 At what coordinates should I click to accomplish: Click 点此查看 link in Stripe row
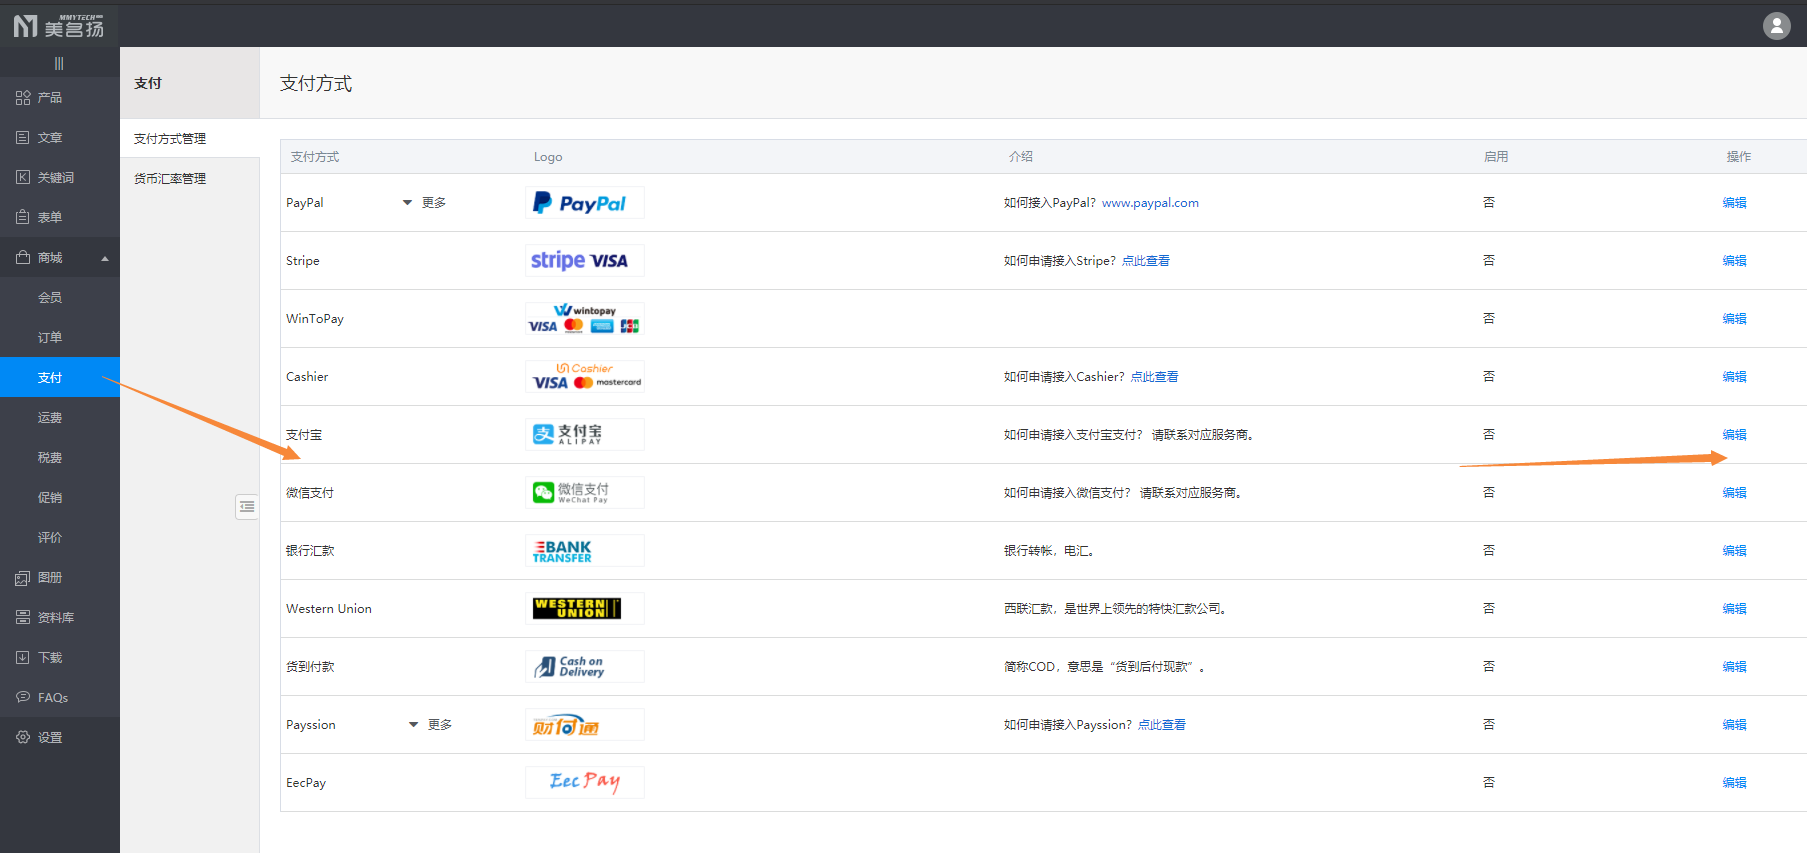coord(1145,261)
